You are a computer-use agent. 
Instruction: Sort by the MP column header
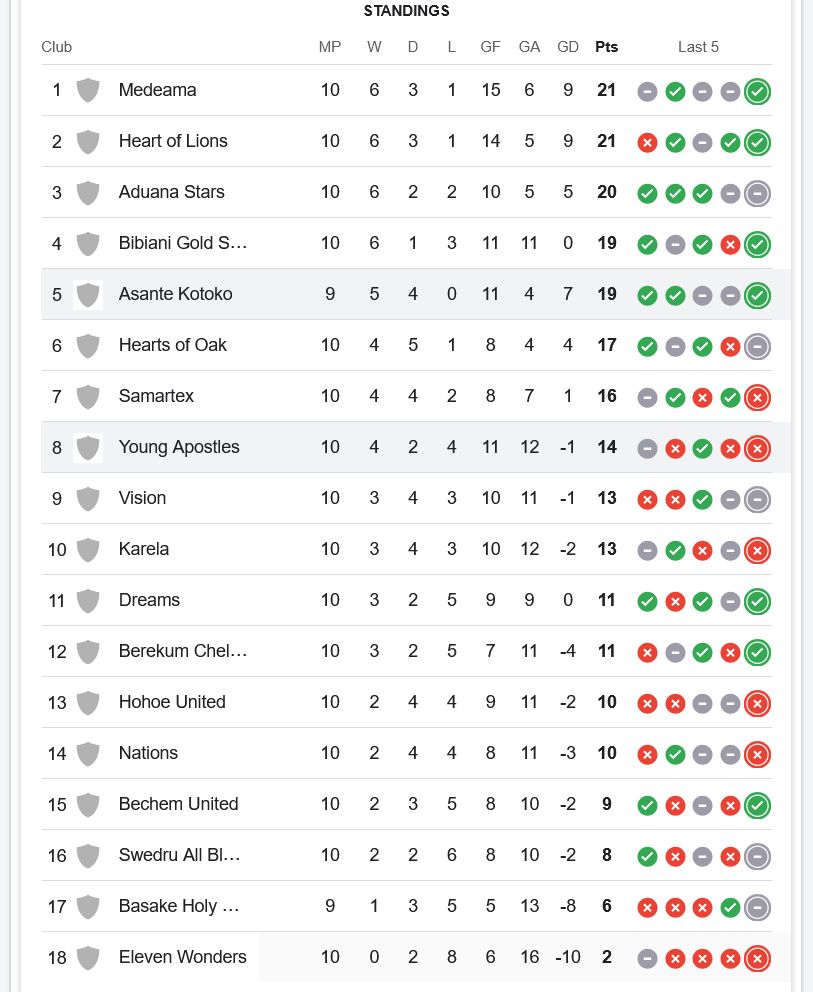coord(330,46)
